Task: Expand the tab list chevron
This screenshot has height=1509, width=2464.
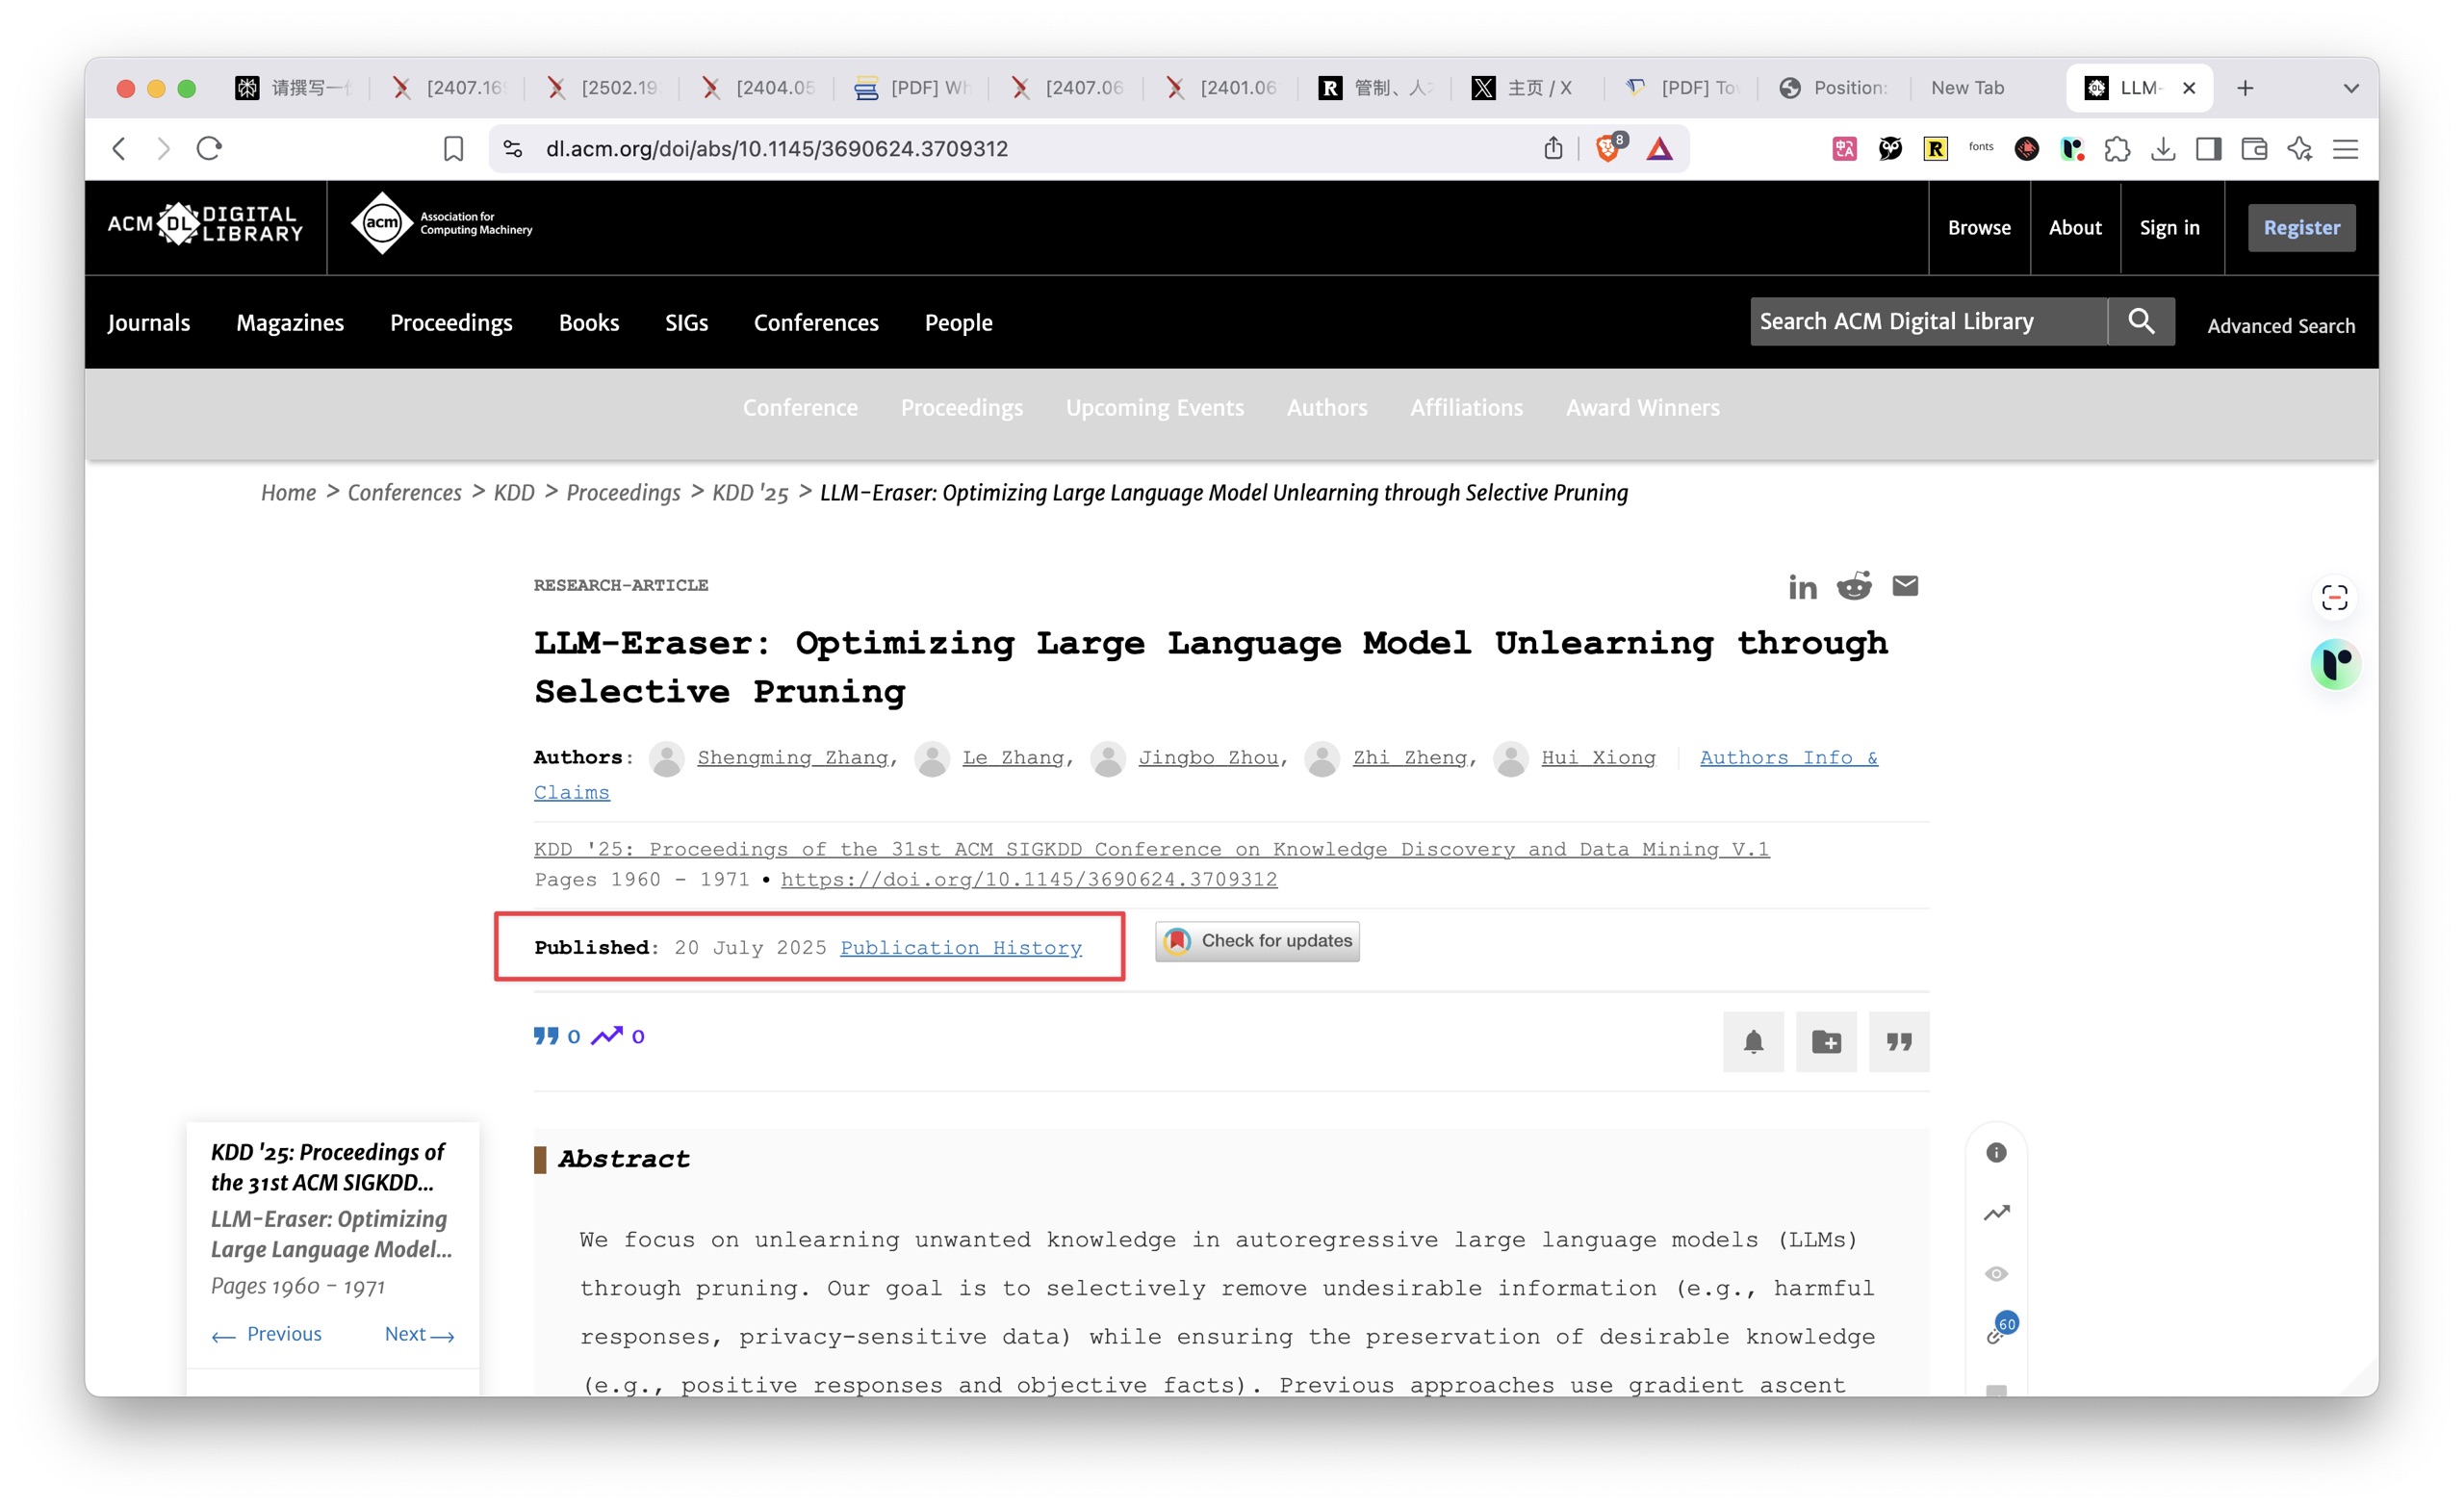Action: click(2351, 88)
